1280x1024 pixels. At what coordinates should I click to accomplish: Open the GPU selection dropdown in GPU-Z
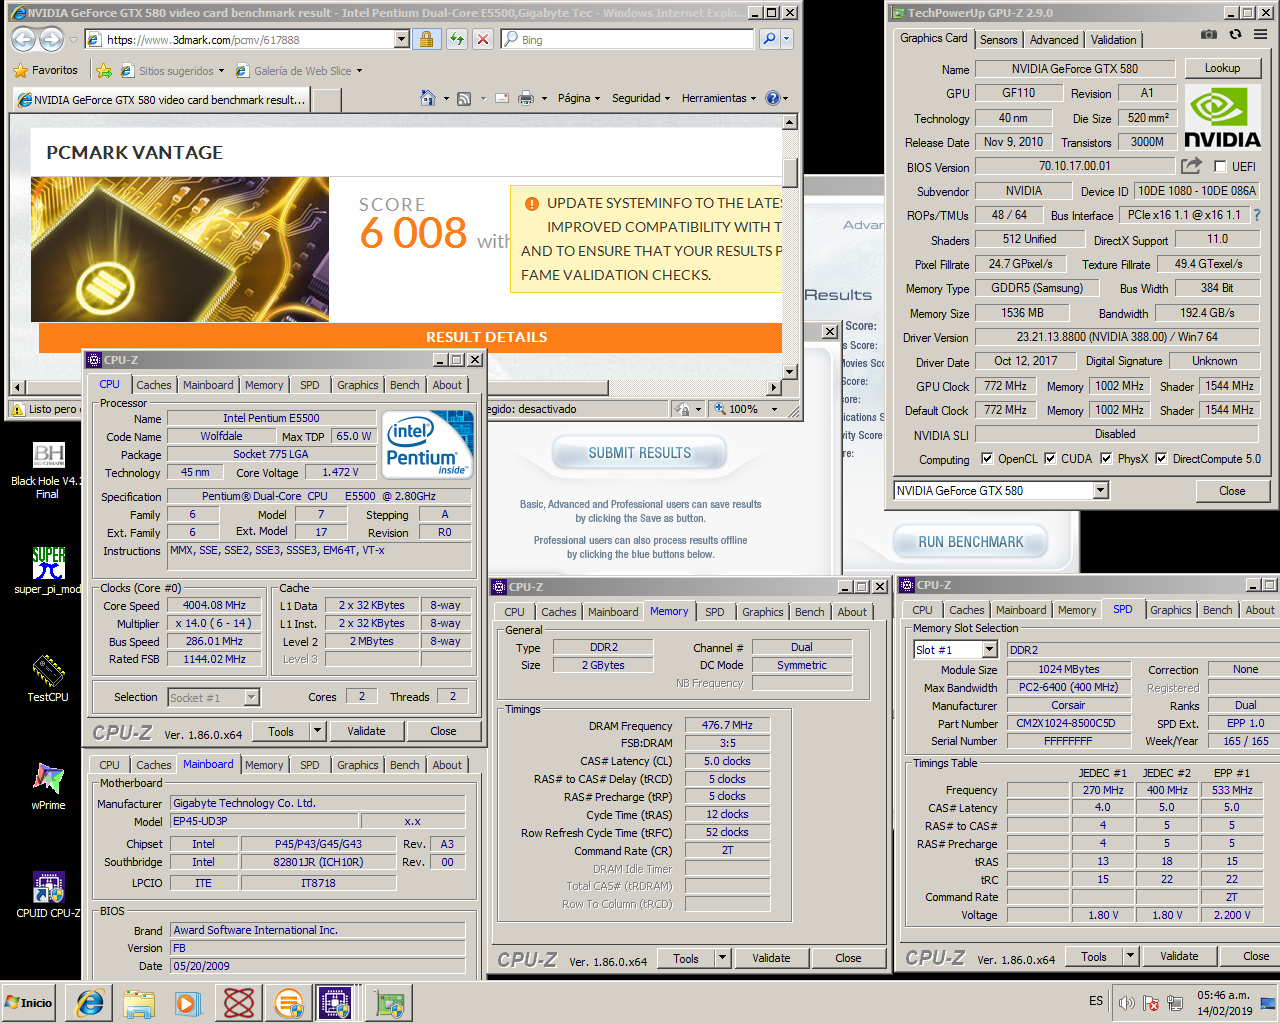pyautogui.click(x=1100, y=491)
